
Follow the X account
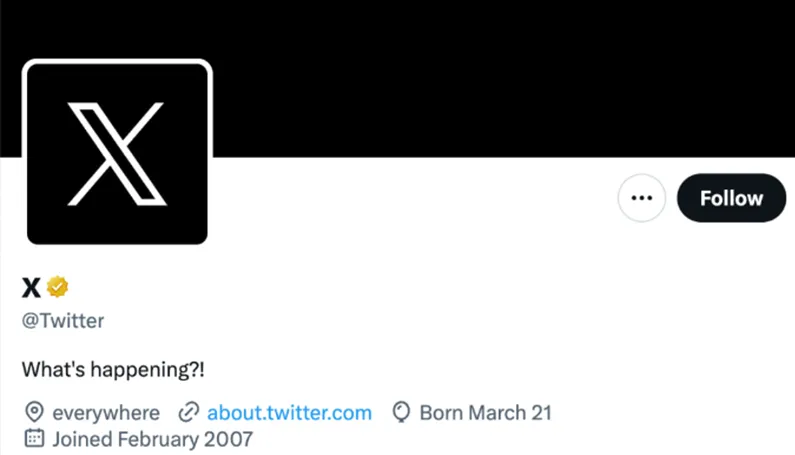731,198
